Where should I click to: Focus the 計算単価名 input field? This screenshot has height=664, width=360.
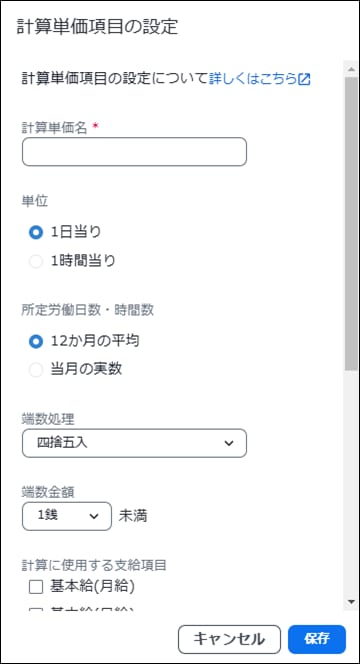tap(134, 152)
